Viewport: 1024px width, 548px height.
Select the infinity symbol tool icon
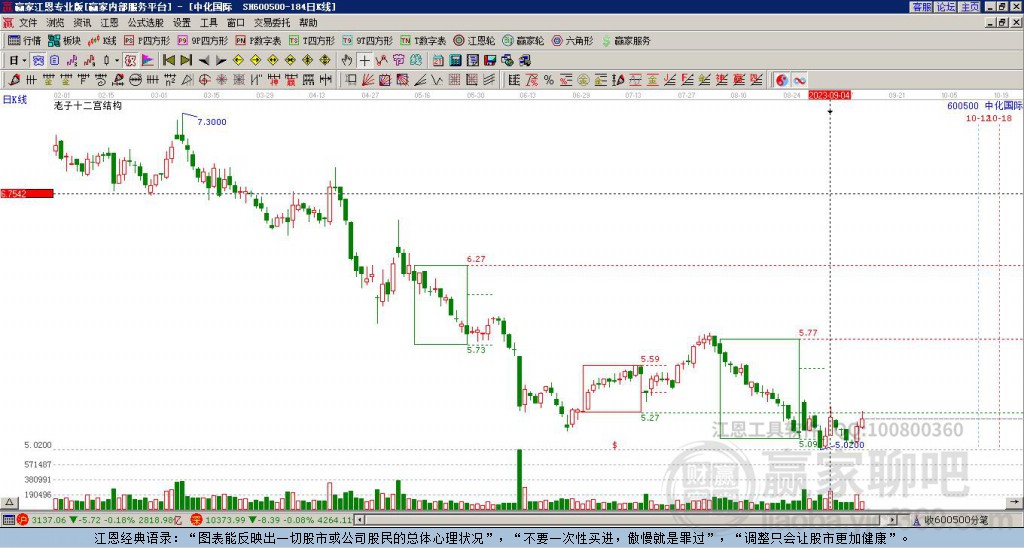click(799, 80)
